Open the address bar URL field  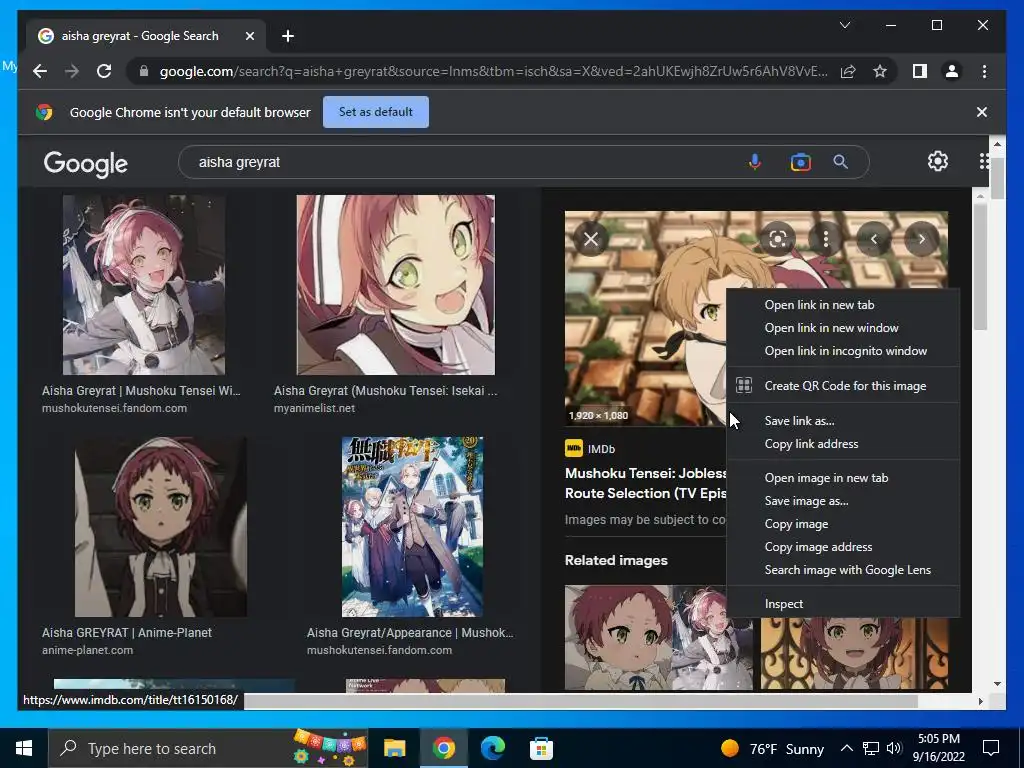493,71
